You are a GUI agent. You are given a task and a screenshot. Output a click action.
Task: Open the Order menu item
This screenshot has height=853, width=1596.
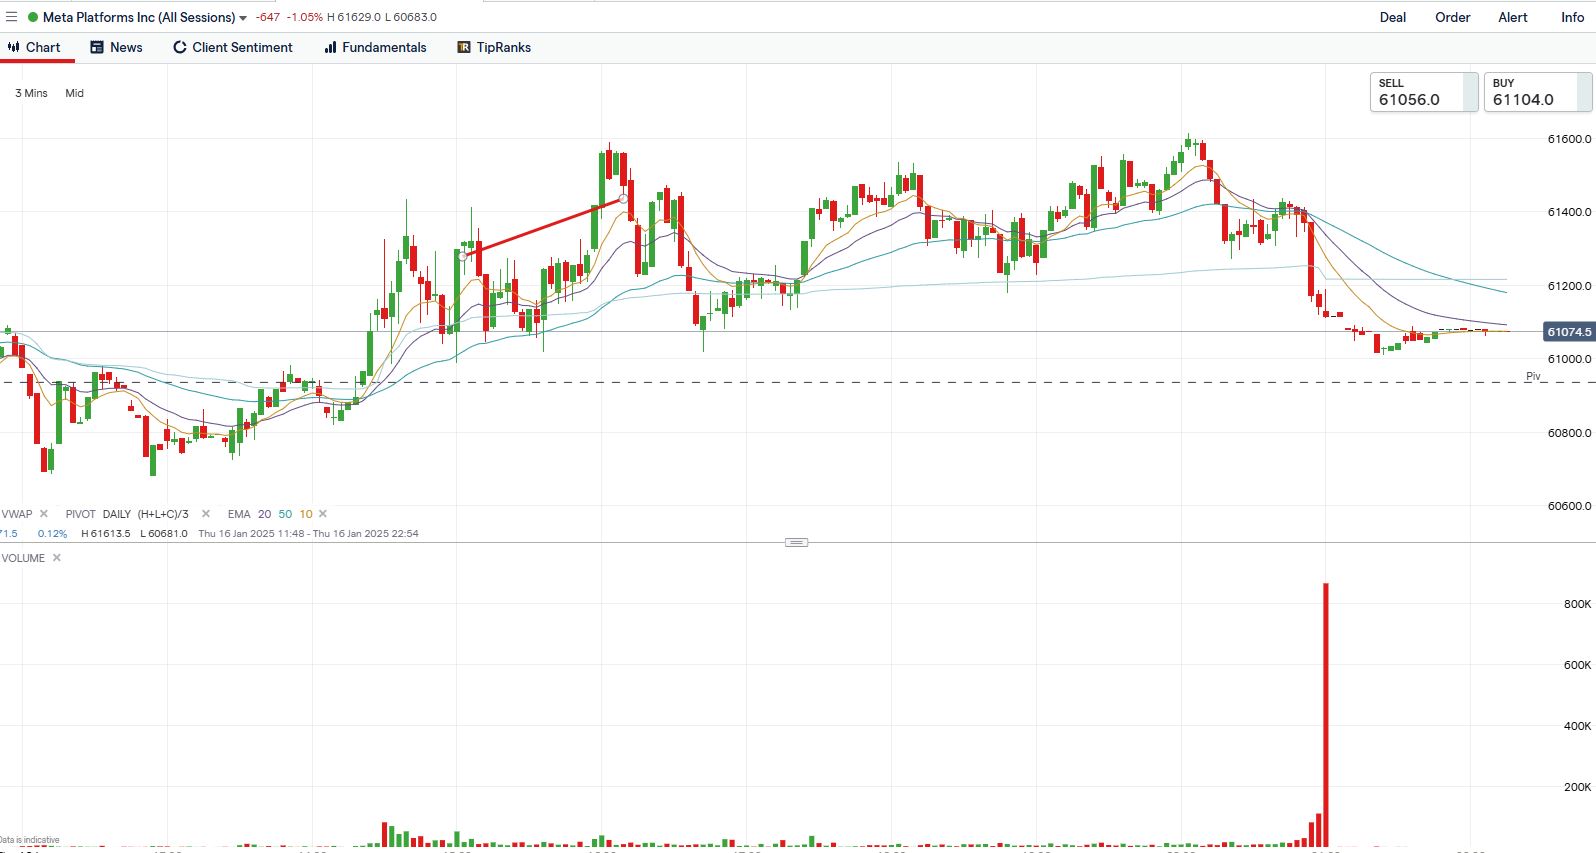(x=1452, y=17)
